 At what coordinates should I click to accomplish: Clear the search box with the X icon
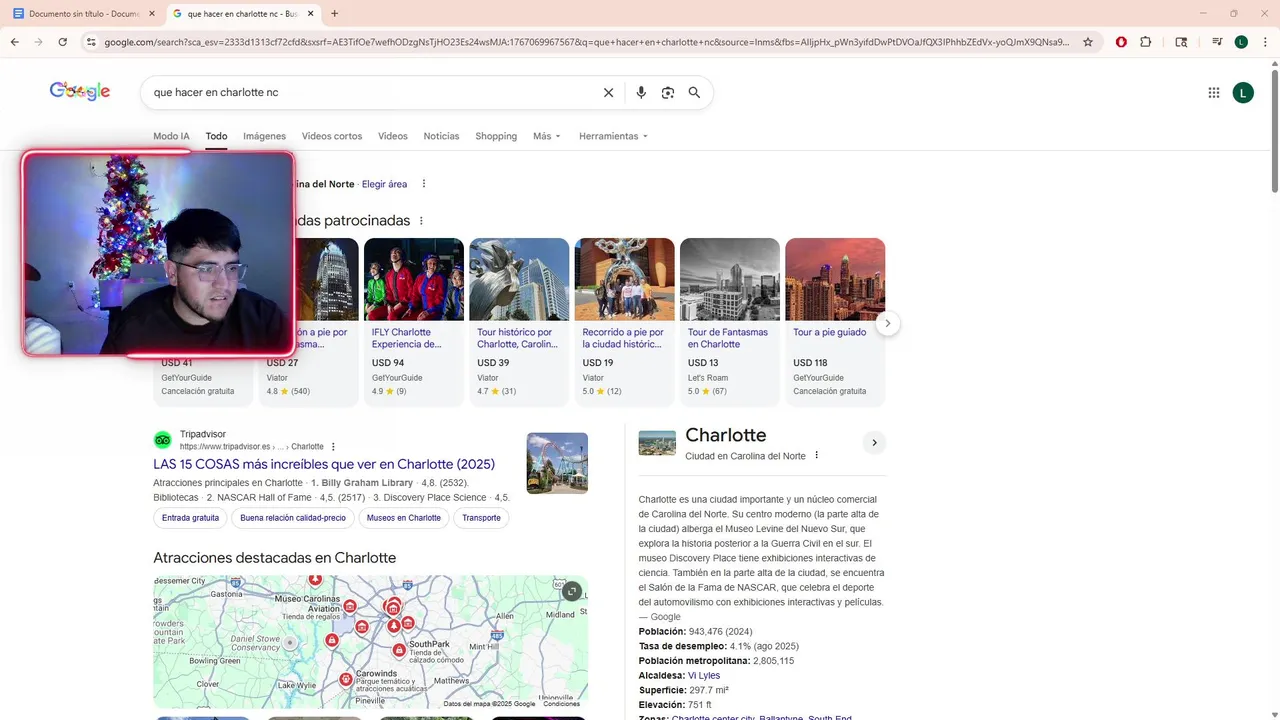[608, 93]
